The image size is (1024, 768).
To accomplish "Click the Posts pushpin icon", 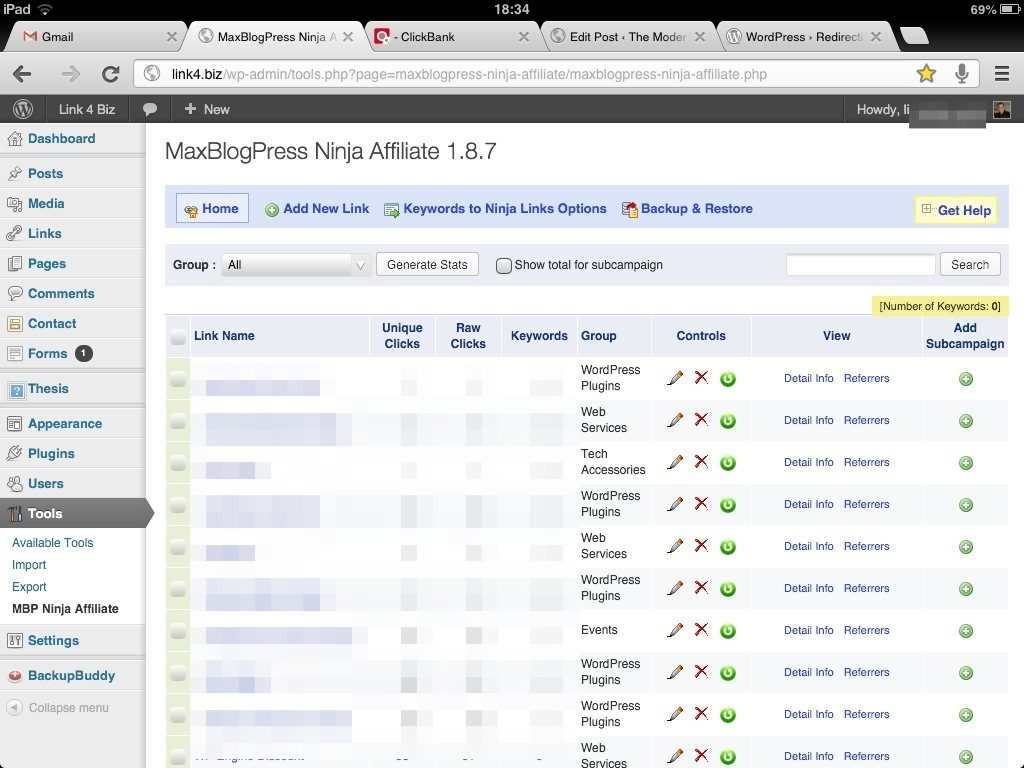I will [x=14, y=174].
